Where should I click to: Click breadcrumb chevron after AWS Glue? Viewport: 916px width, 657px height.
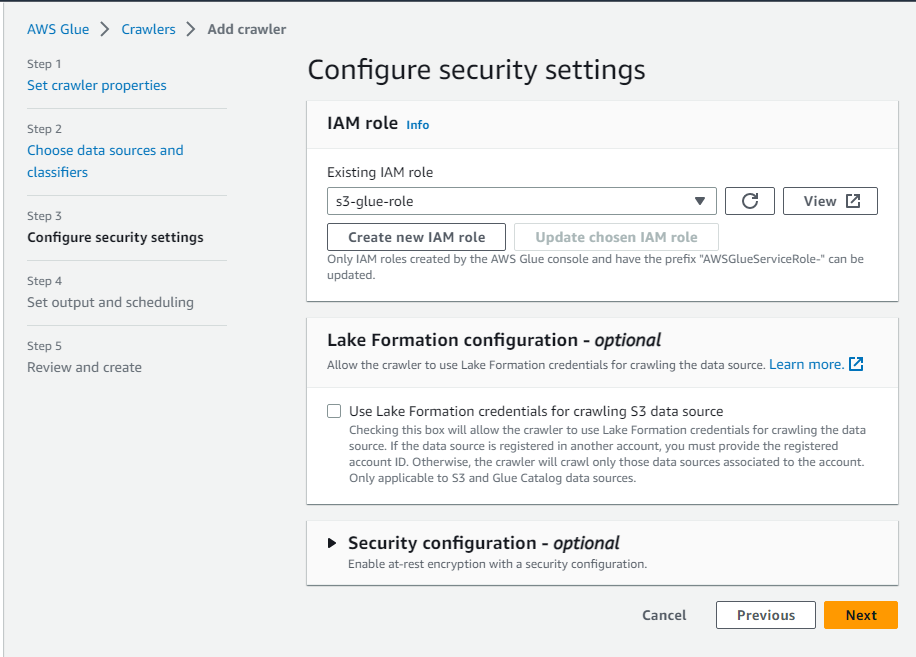coord(105,29)
